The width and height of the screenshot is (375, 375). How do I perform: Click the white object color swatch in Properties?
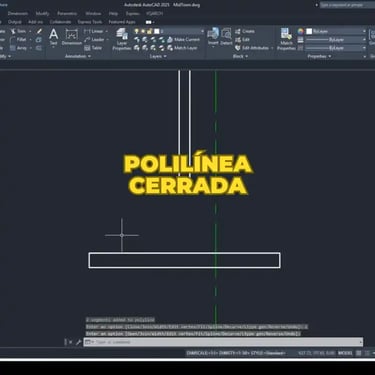[x=309, y=31]
